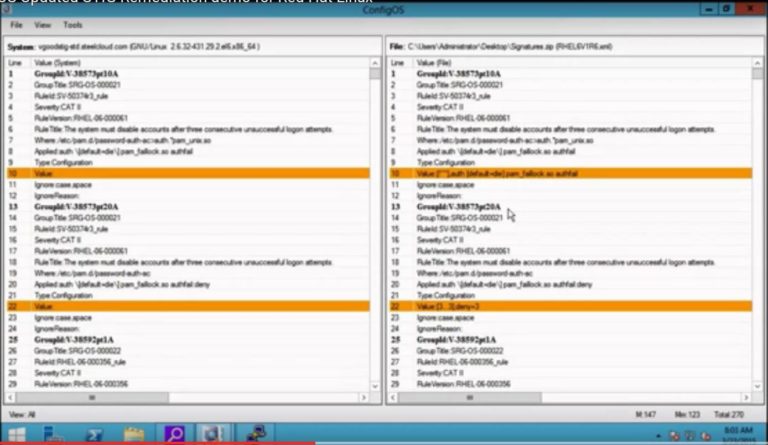
Task: Launch PowerShell from the taskbar
Action: coord(96,434)
